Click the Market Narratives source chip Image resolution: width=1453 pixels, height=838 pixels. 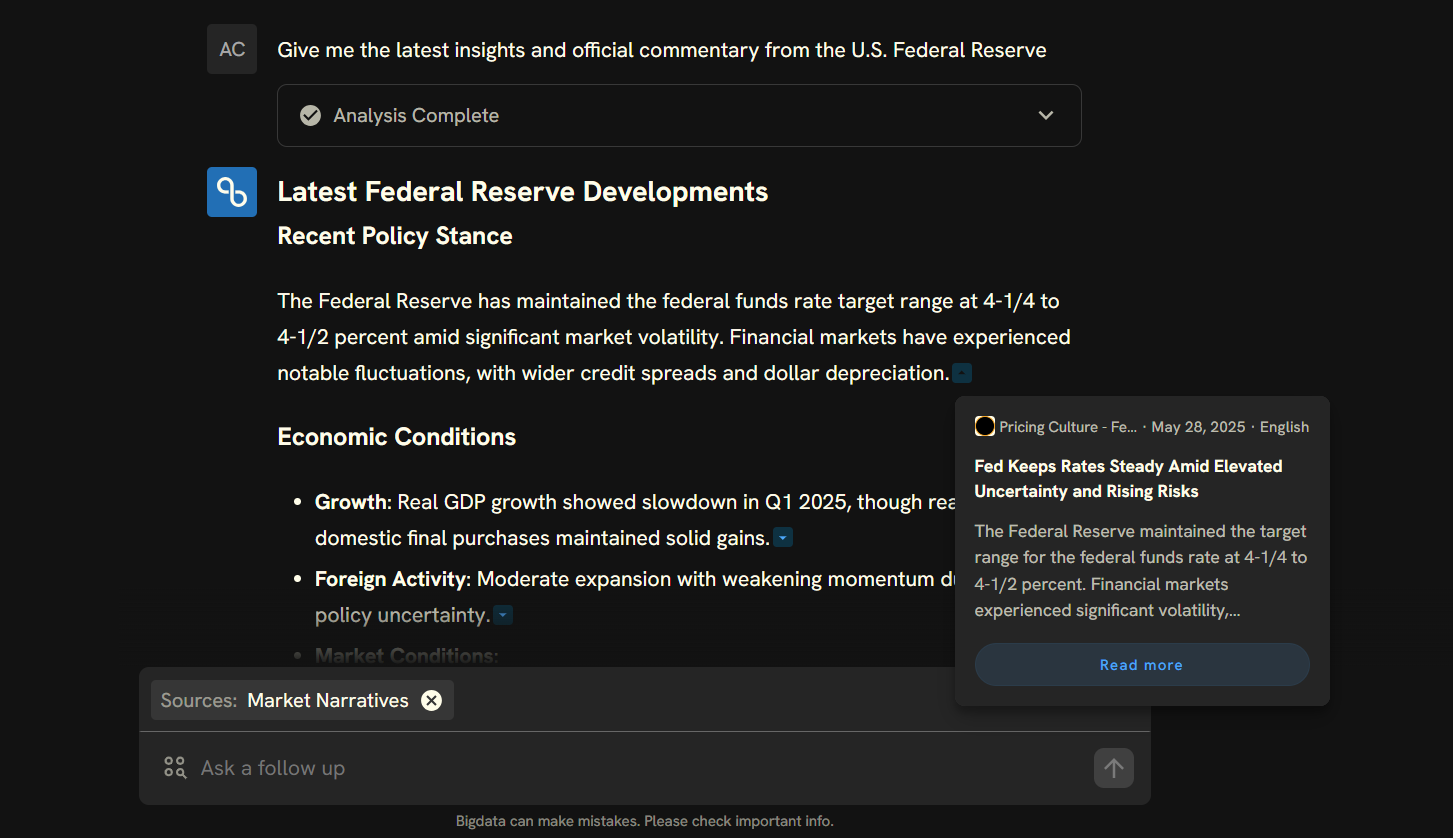(x=302, y=700)
